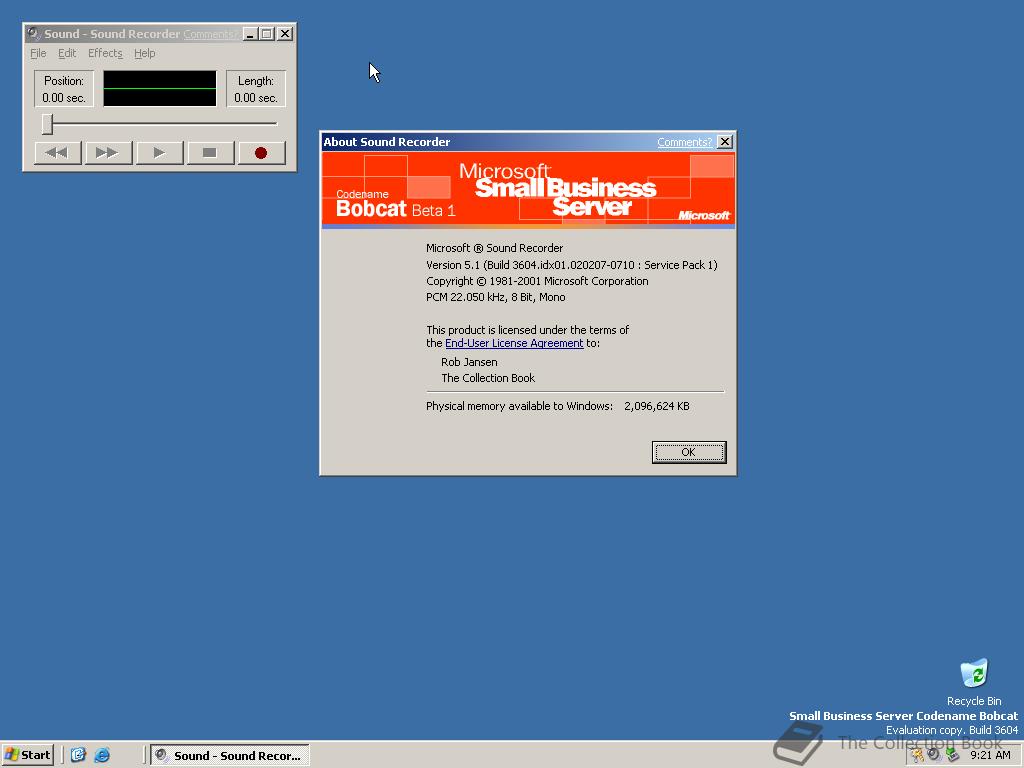
Task: Click the speaker-like tray icon in middle
Action: [934, 755]
